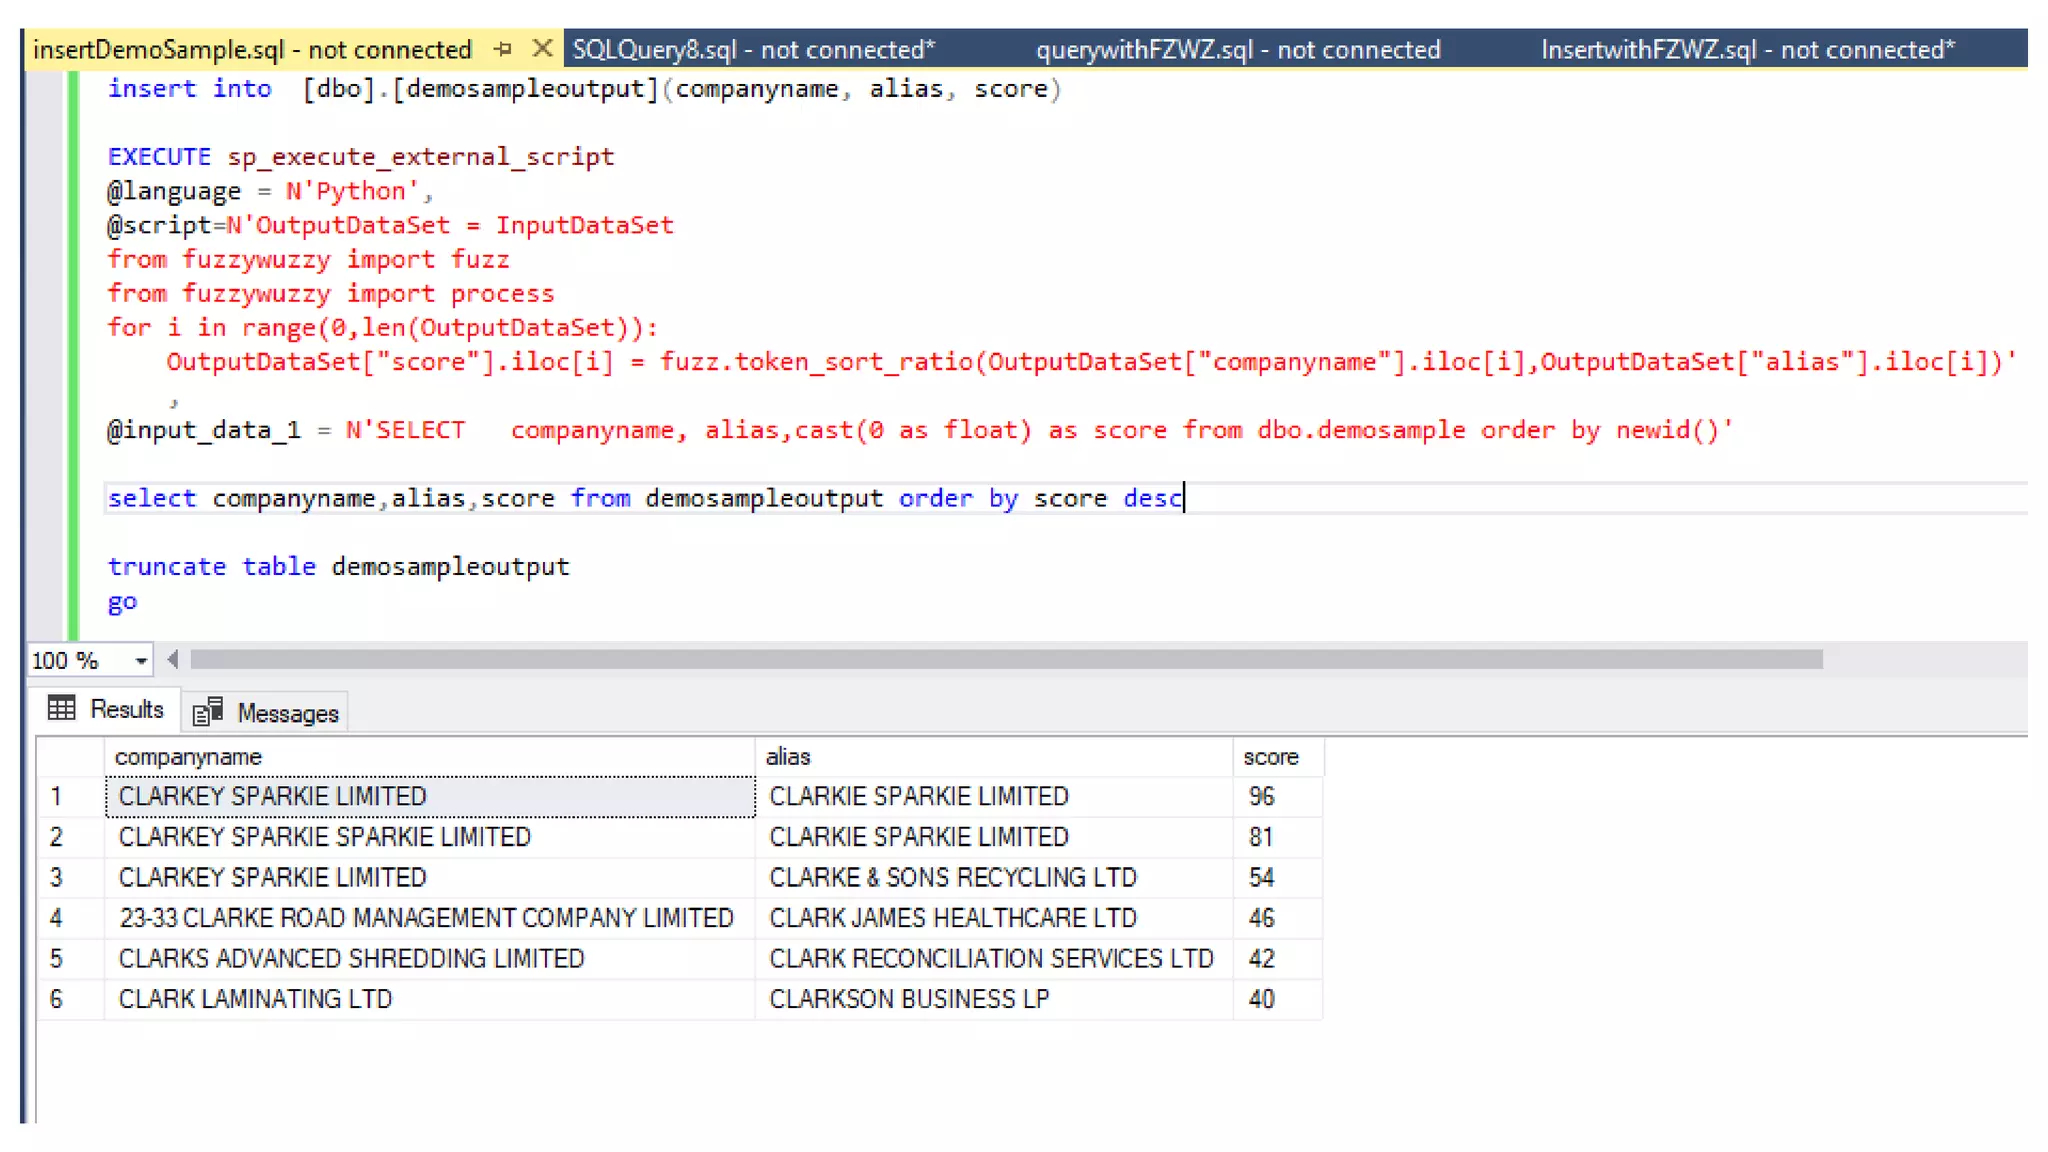Select row 5 header in results

(x=70, y=959)
